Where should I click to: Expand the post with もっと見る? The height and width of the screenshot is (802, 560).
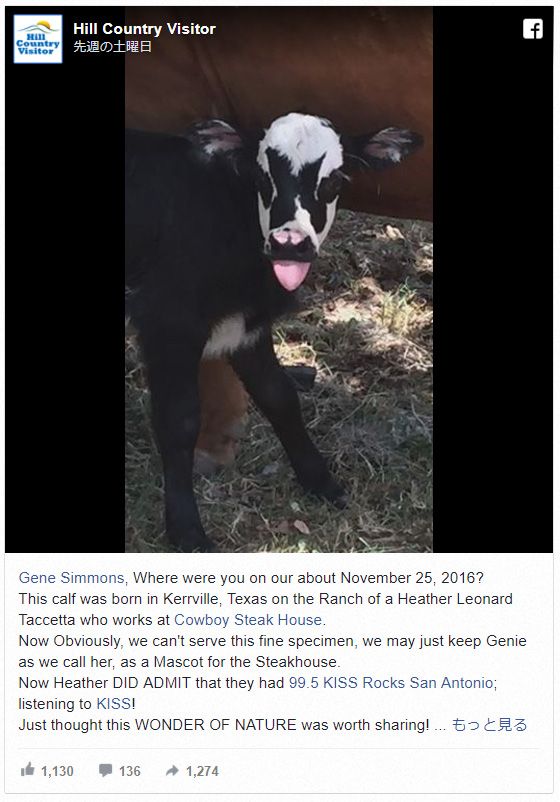(x=489, y=725)
